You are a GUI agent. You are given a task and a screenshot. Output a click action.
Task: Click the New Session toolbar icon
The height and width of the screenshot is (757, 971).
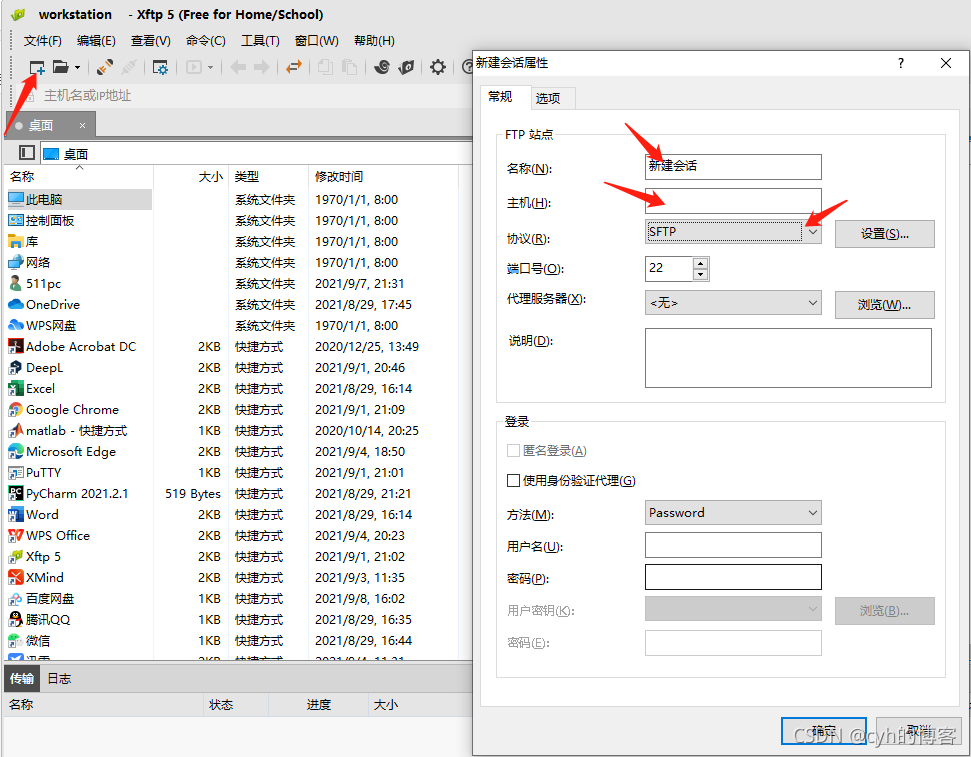[35, 66]
